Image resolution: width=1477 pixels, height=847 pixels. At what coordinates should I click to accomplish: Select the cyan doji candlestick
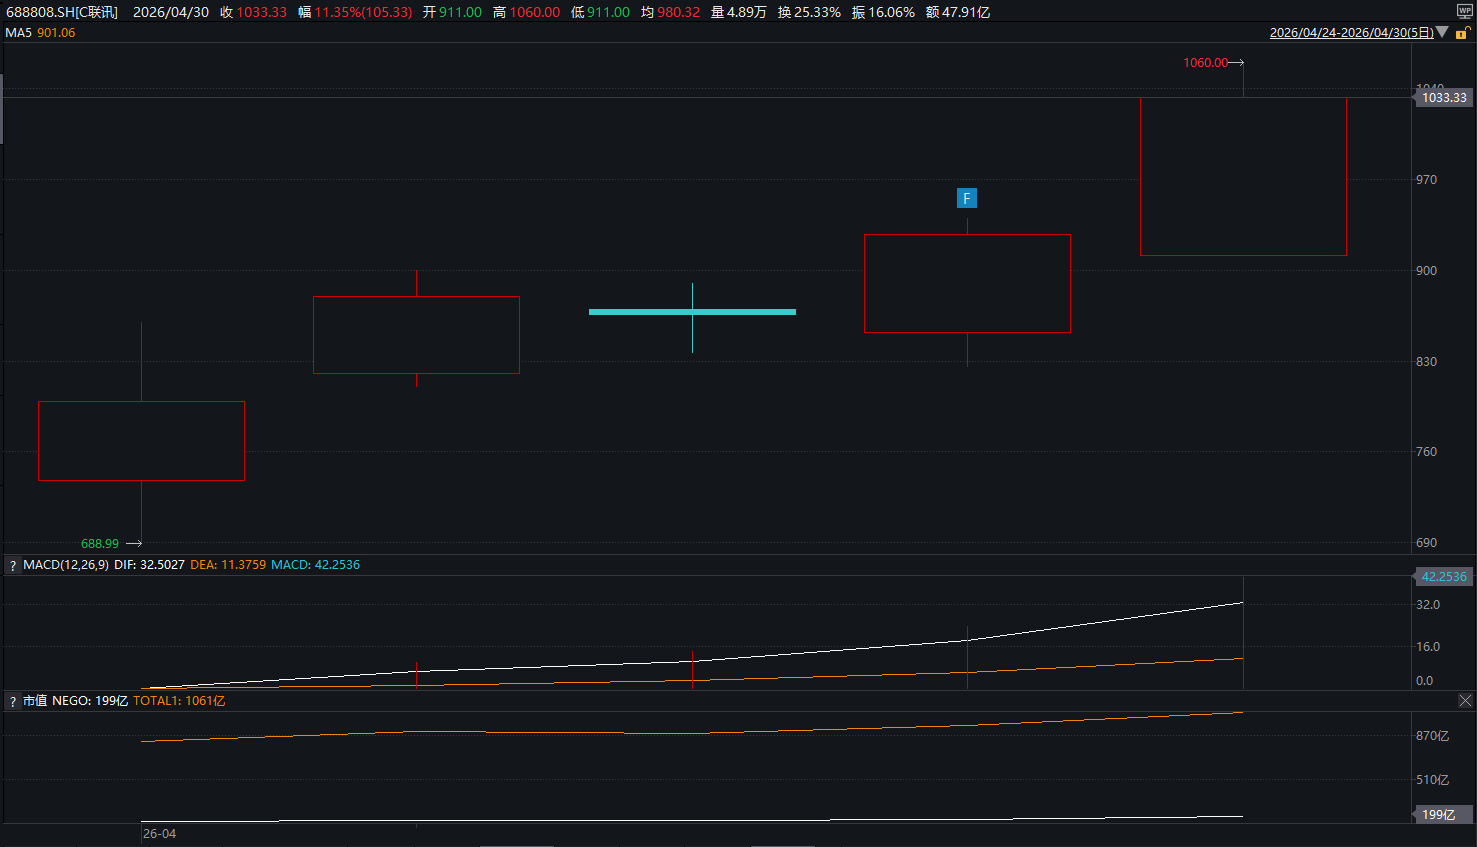(692, 312)
